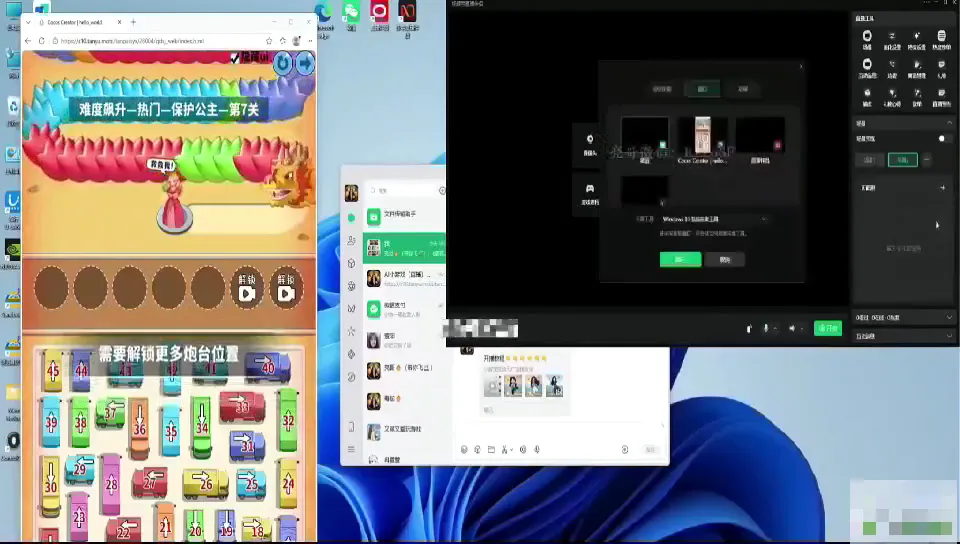Toggle the 隐藏UI checkbox in the game
960x544 pixels.
(x=234, y=58)
